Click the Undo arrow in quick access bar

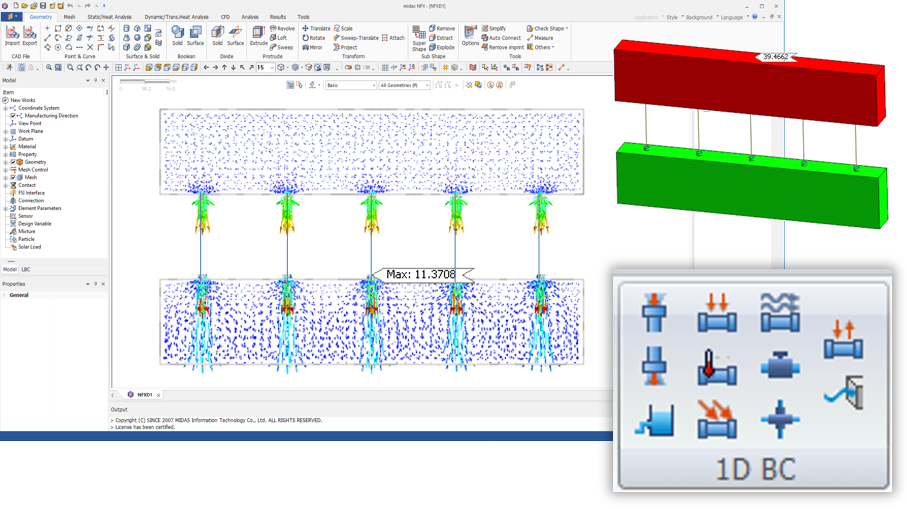pyautogui.click(x=70, y=6)
